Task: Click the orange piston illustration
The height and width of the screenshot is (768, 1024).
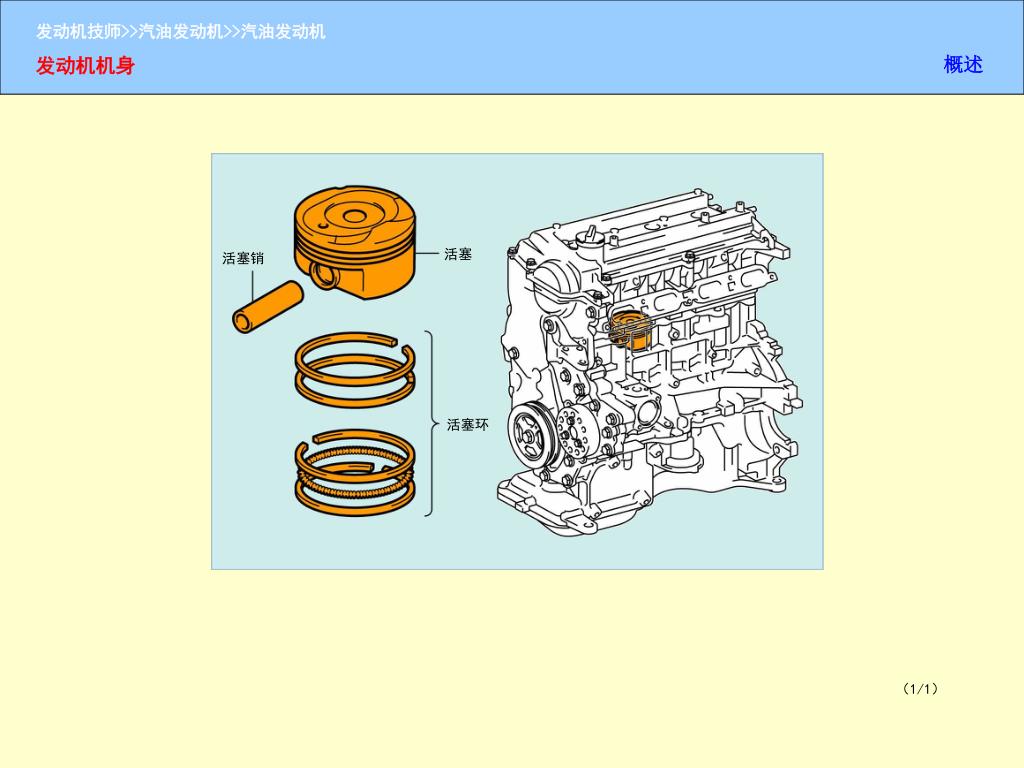Action: point(355,242)
